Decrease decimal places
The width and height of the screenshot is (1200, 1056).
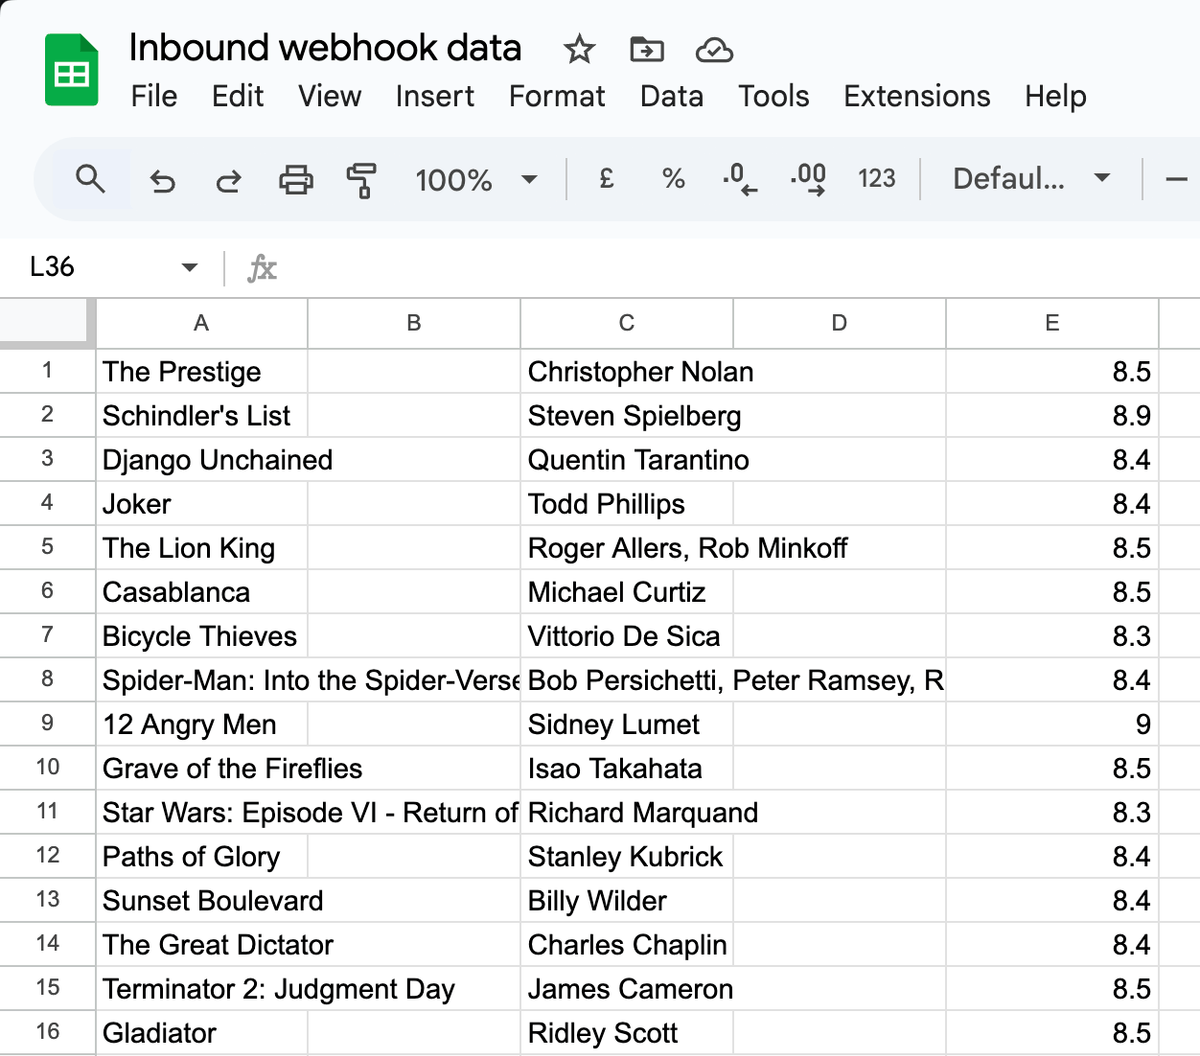738,180
